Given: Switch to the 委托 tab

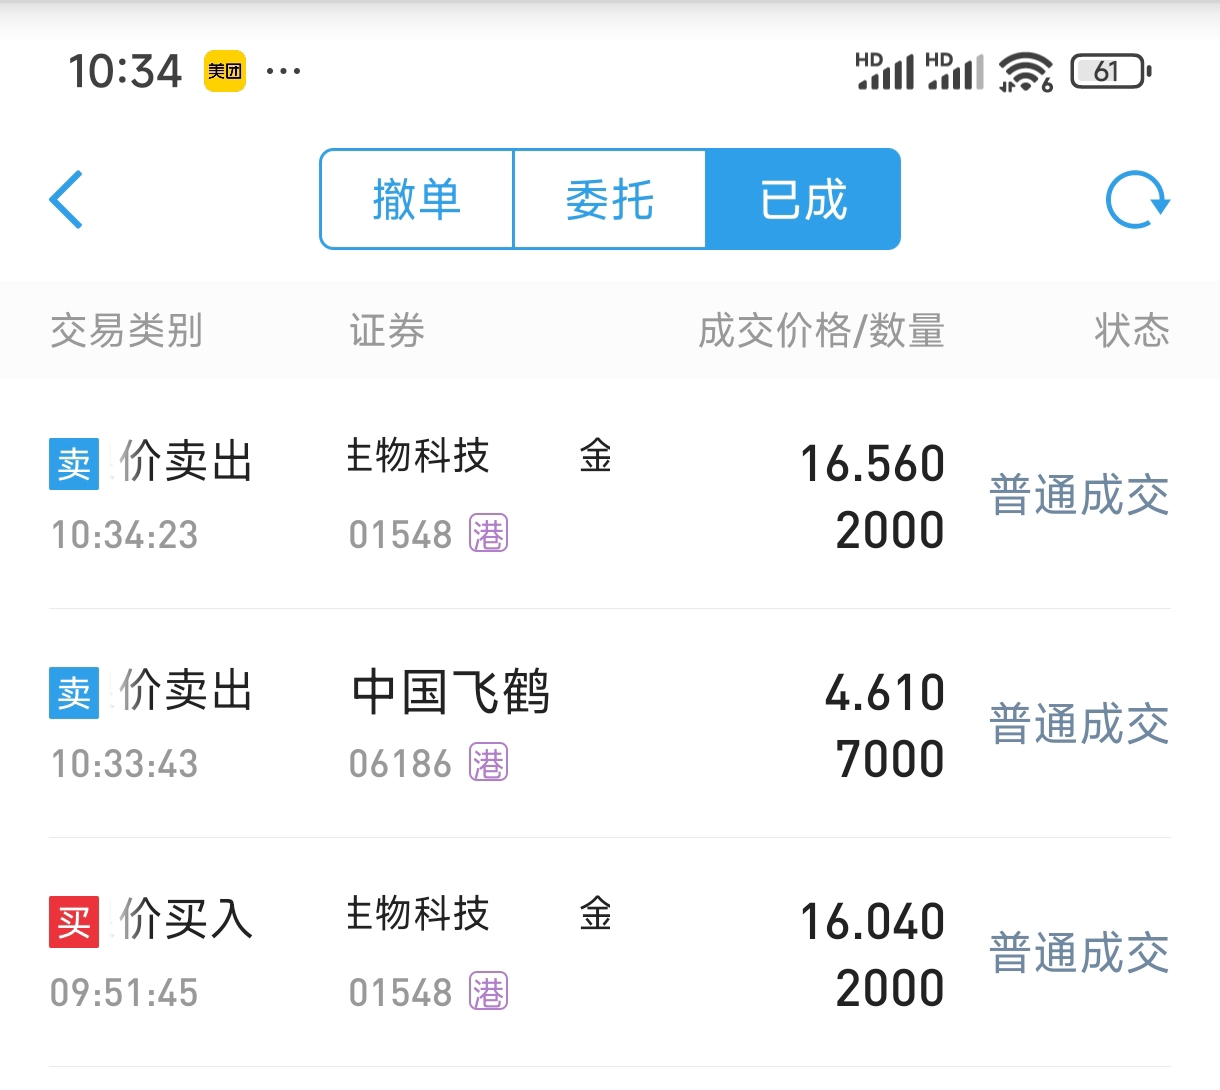Looking at the screenshot, I should (x=610, y=199).
